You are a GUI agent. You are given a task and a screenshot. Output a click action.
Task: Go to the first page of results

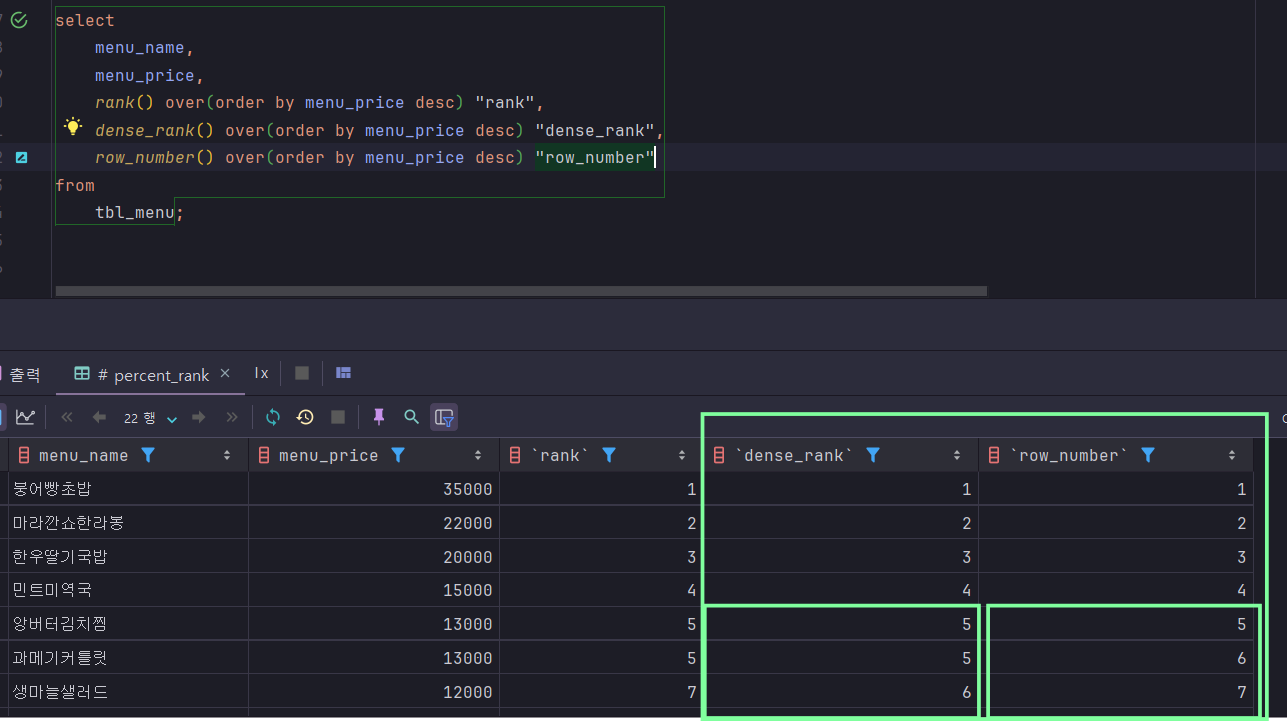point(67,417)
